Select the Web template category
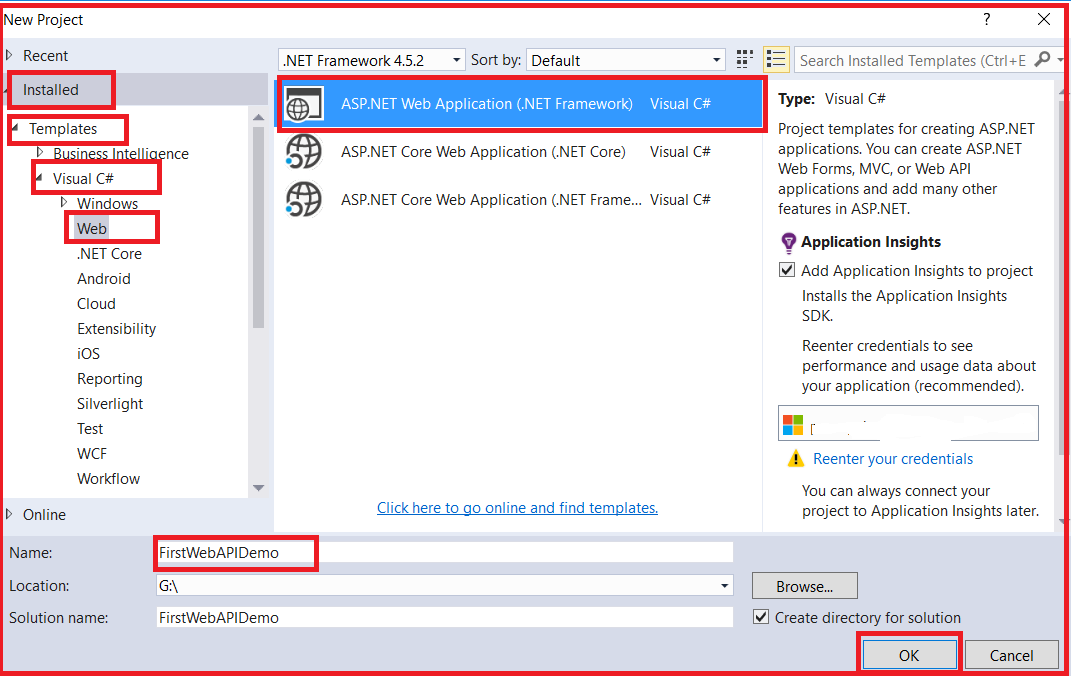This screenshot has height=676, width=1071. 91,228
